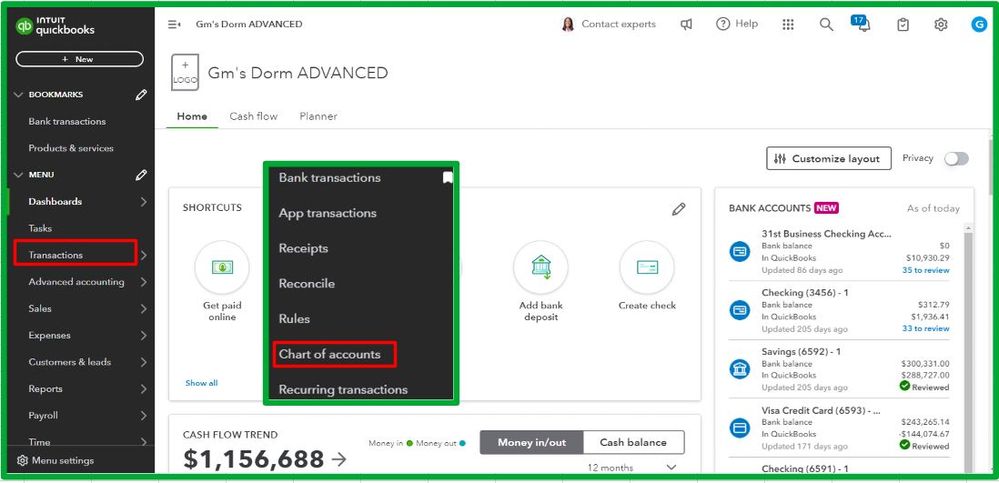Switch to the Planner tab
The height and width of the screenshot is (483, 999).
coord(319,116)
